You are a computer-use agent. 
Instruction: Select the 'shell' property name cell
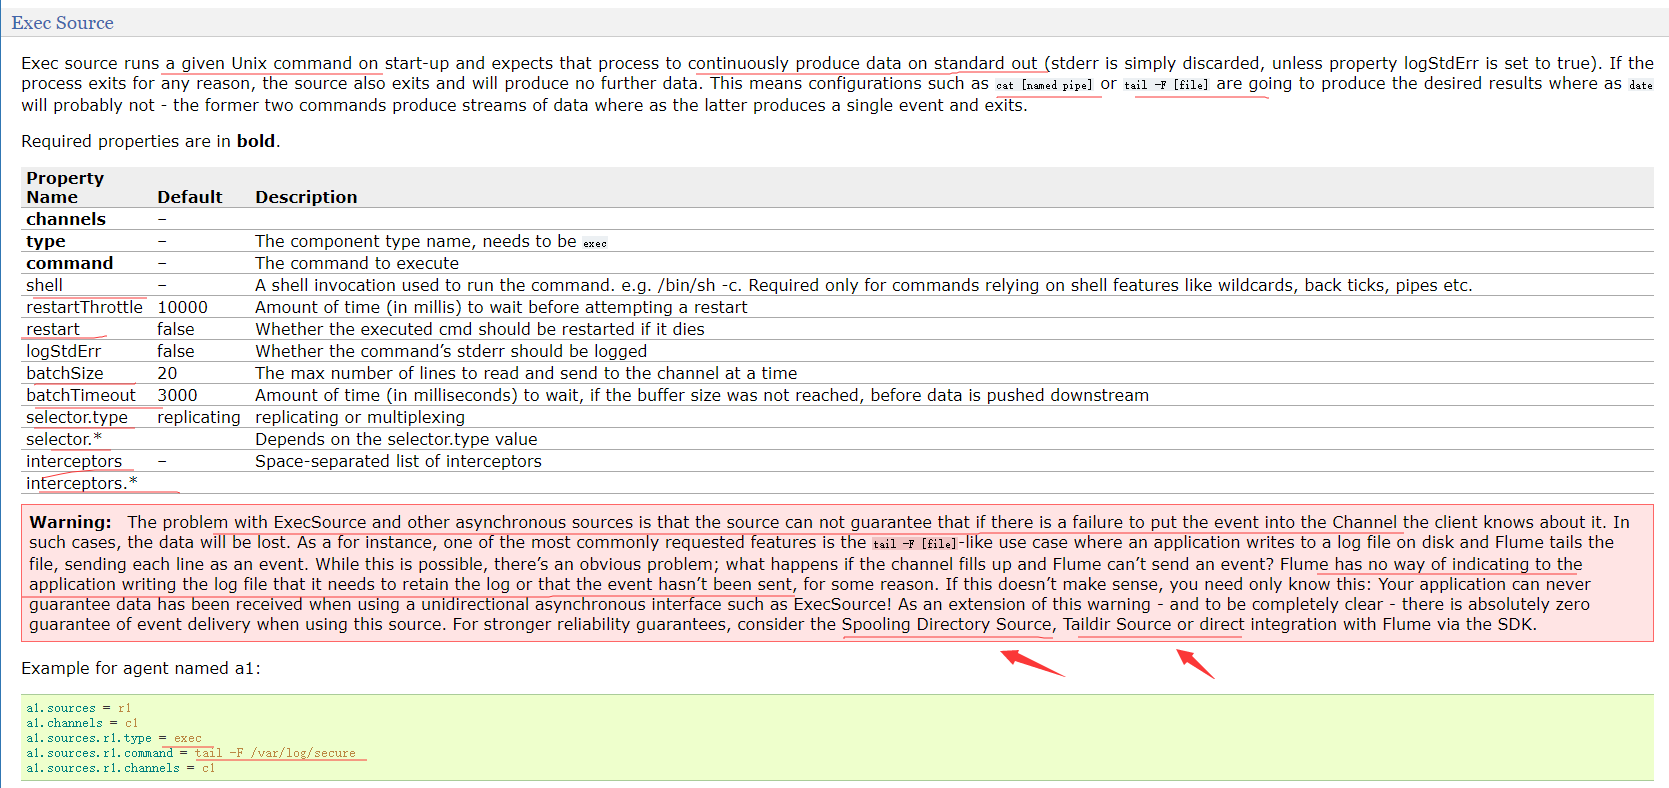click(44, 285)
